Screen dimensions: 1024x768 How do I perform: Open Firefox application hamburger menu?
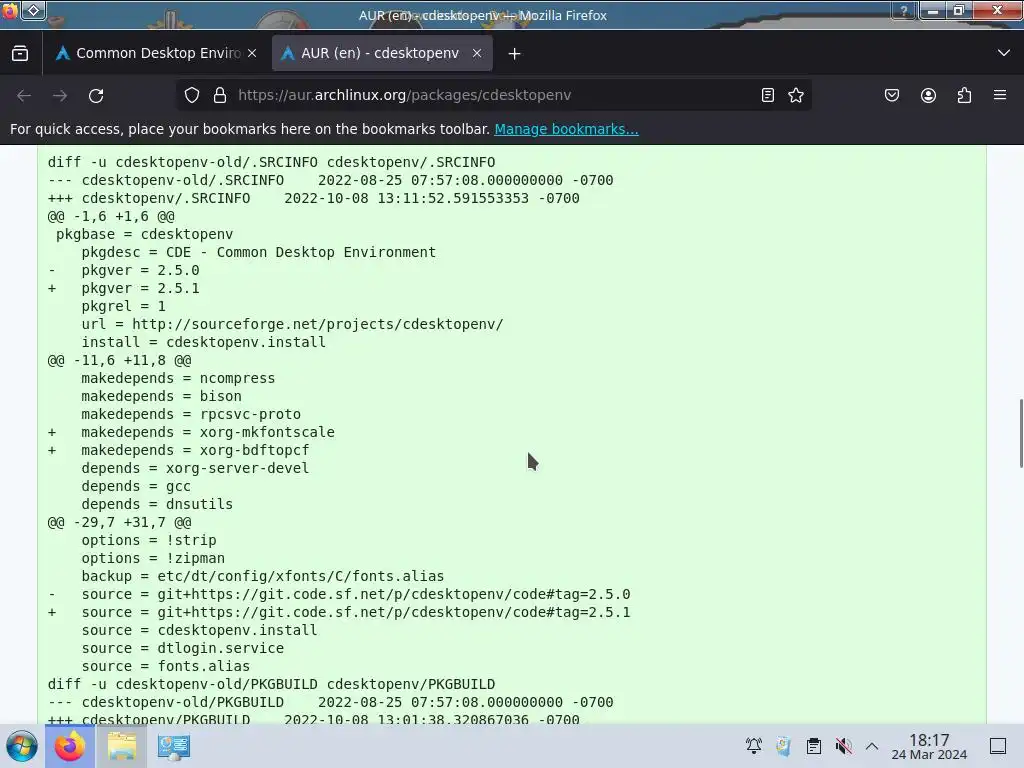(1000, 95)
